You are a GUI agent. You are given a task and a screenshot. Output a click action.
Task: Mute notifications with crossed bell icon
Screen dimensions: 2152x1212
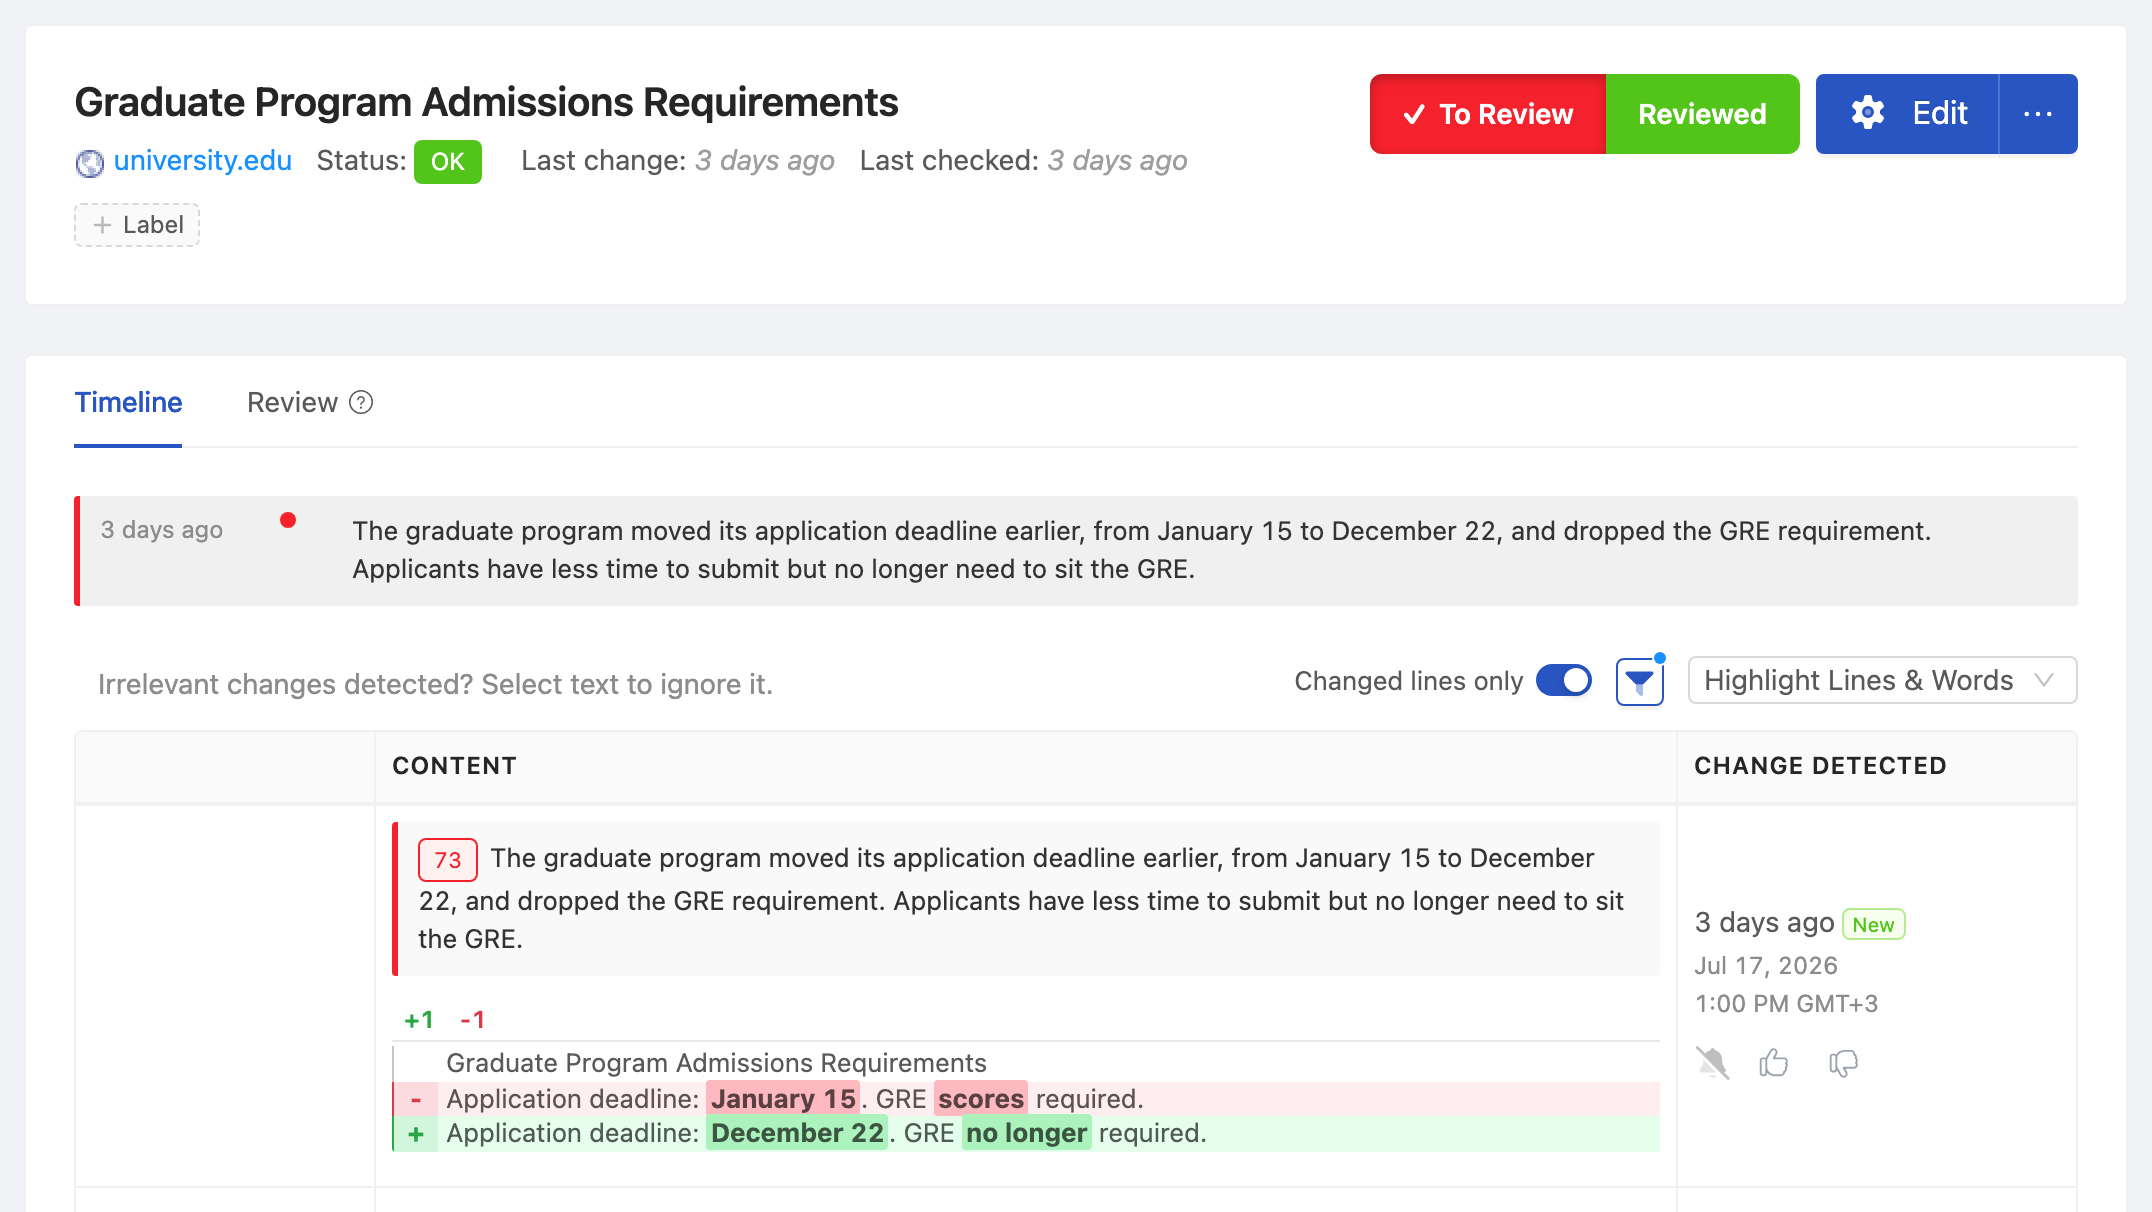pyautogui.click(x=1712, y=1063)
